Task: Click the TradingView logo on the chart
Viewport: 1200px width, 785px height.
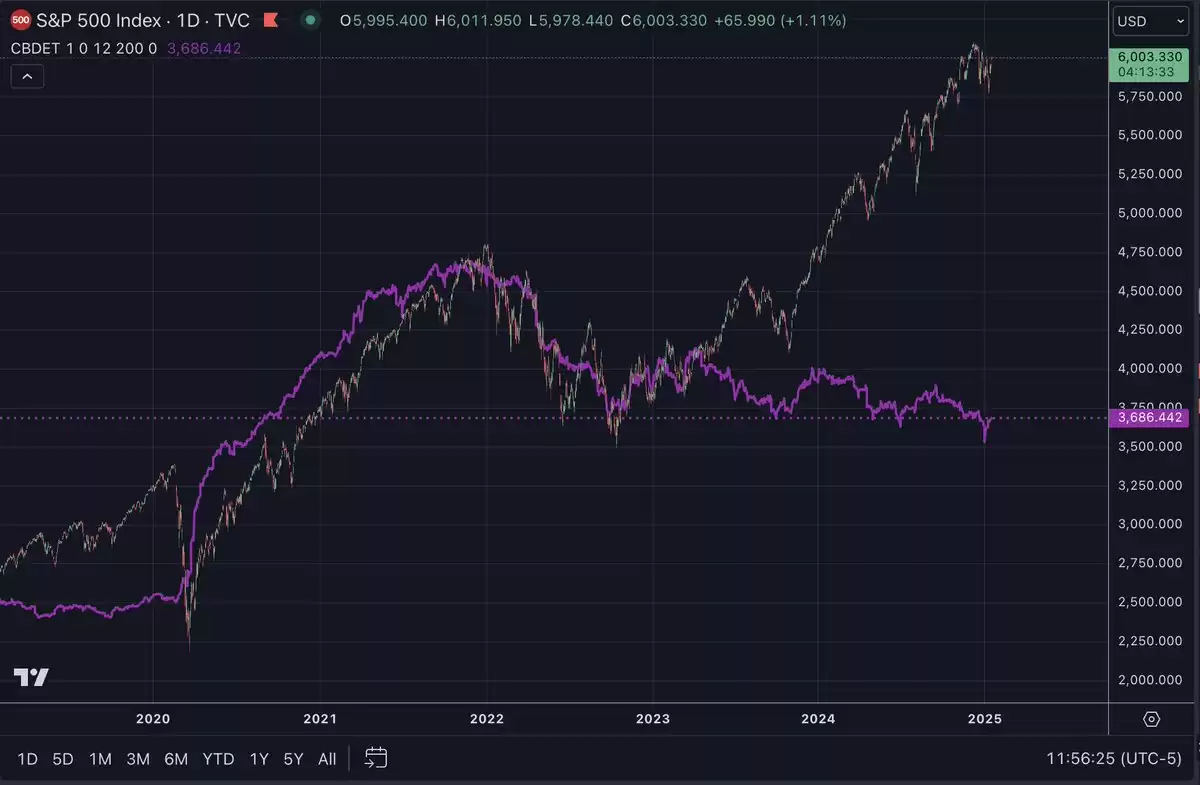Action: click(x=31, y=677)
